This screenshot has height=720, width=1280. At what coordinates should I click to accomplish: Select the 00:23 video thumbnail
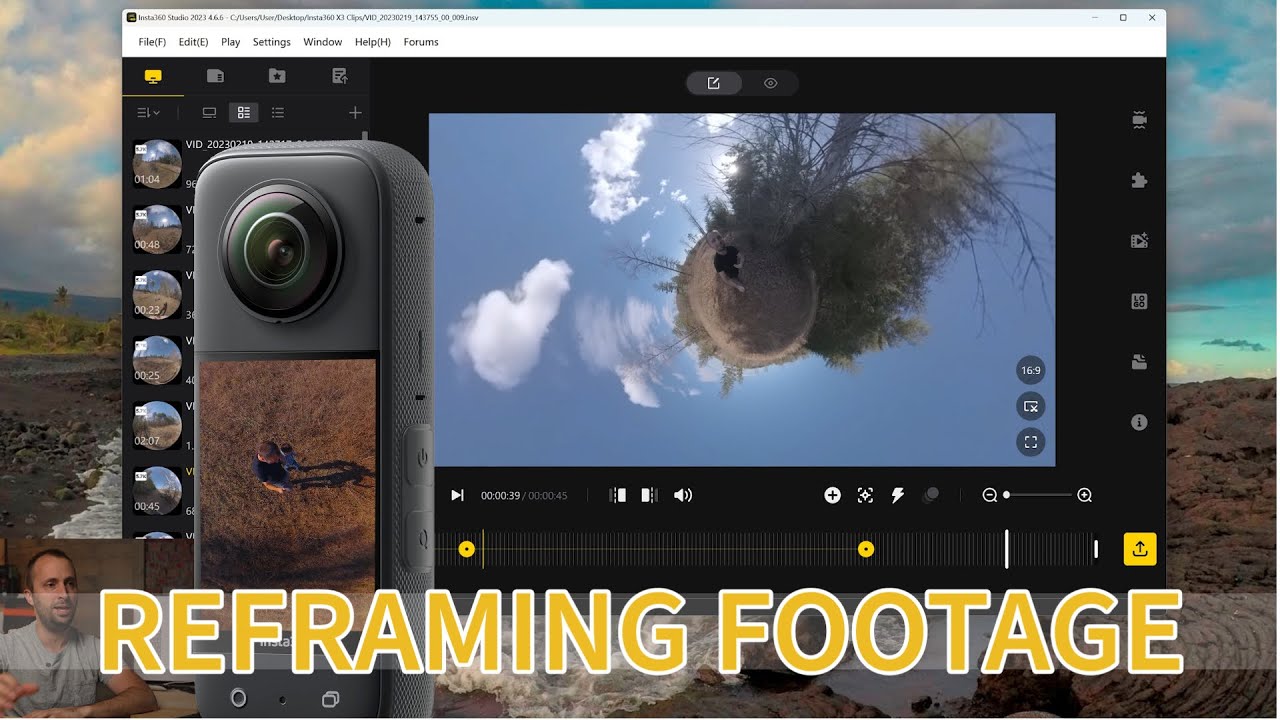(x=157, y=294)
